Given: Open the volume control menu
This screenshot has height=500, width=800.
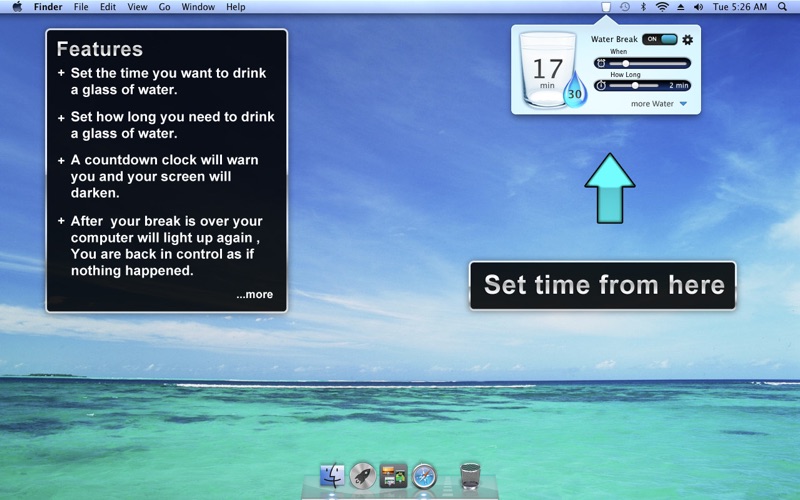Looking at the screenshot, I should pyautogui.click(x=698, y=7).
